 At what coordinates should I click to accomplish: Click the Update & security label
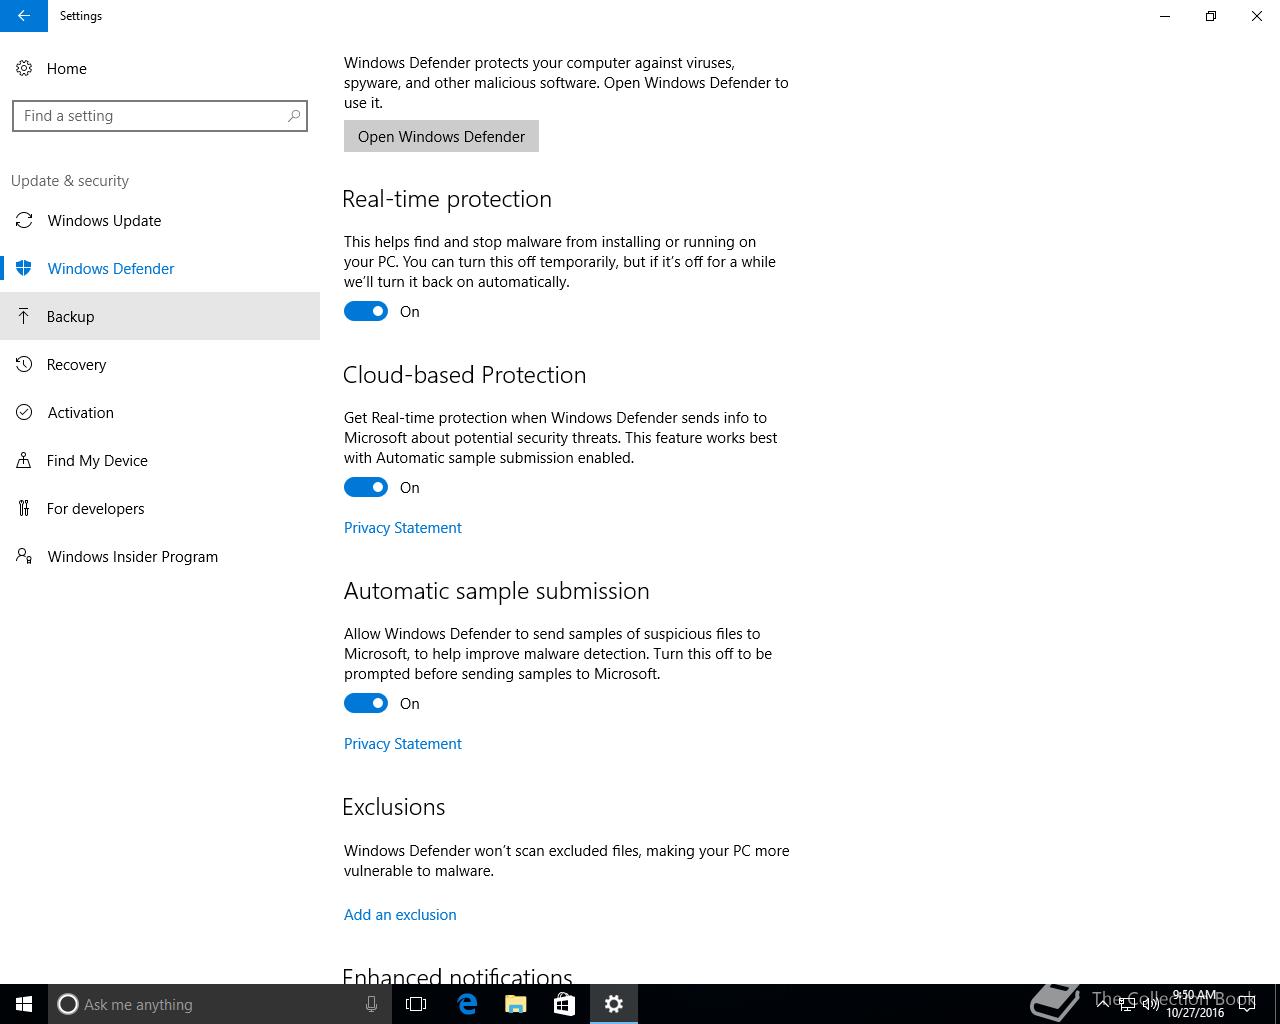coord(70,181)
